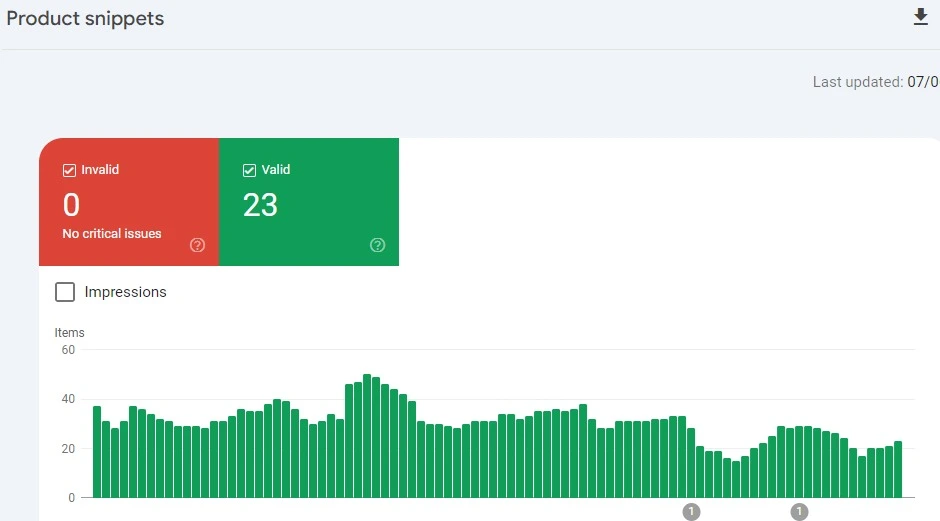This screenshot has width=940, height=521.
Task: Click the 40 label on y-axis
Action: [68, 399]
